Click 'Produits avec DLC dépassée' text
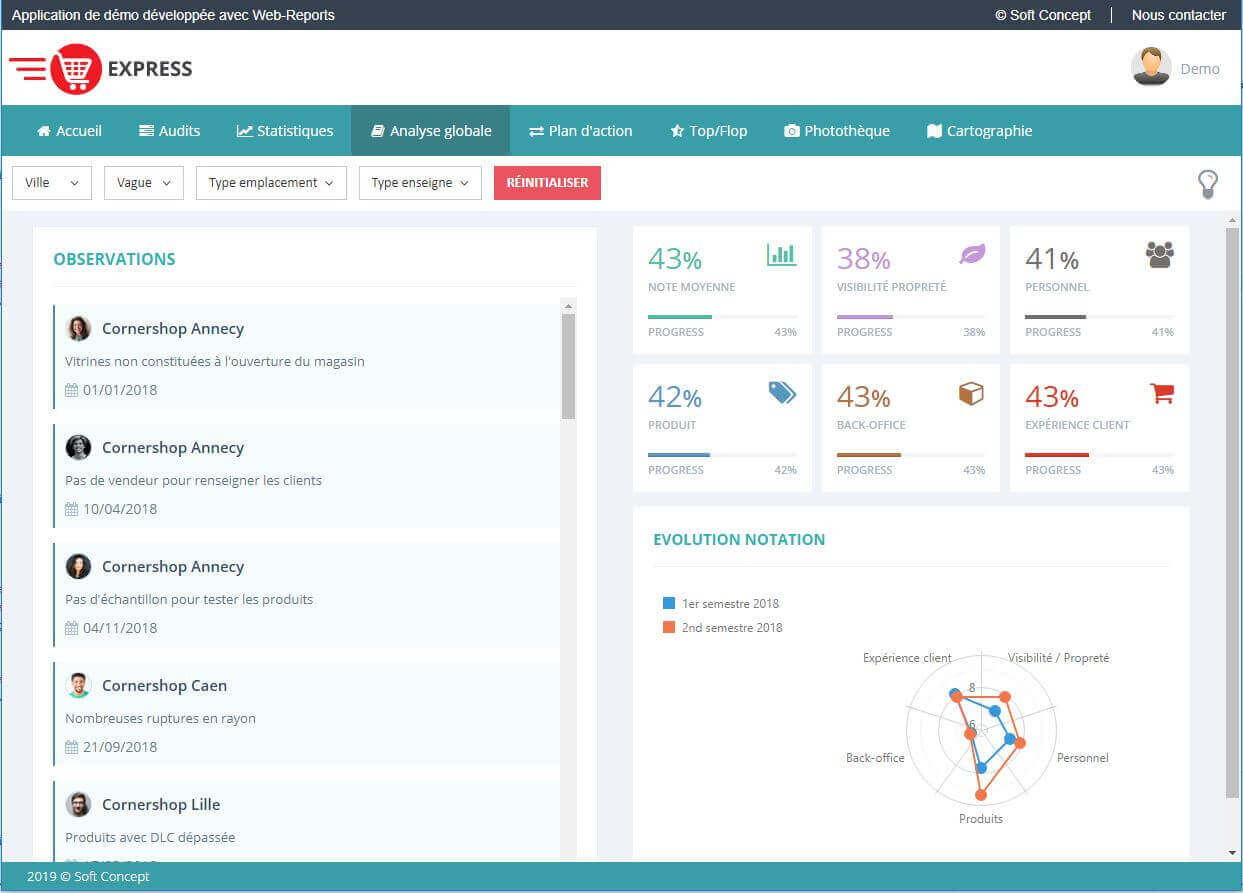This screenshot has height=893, width=1243. pos(150,837)
